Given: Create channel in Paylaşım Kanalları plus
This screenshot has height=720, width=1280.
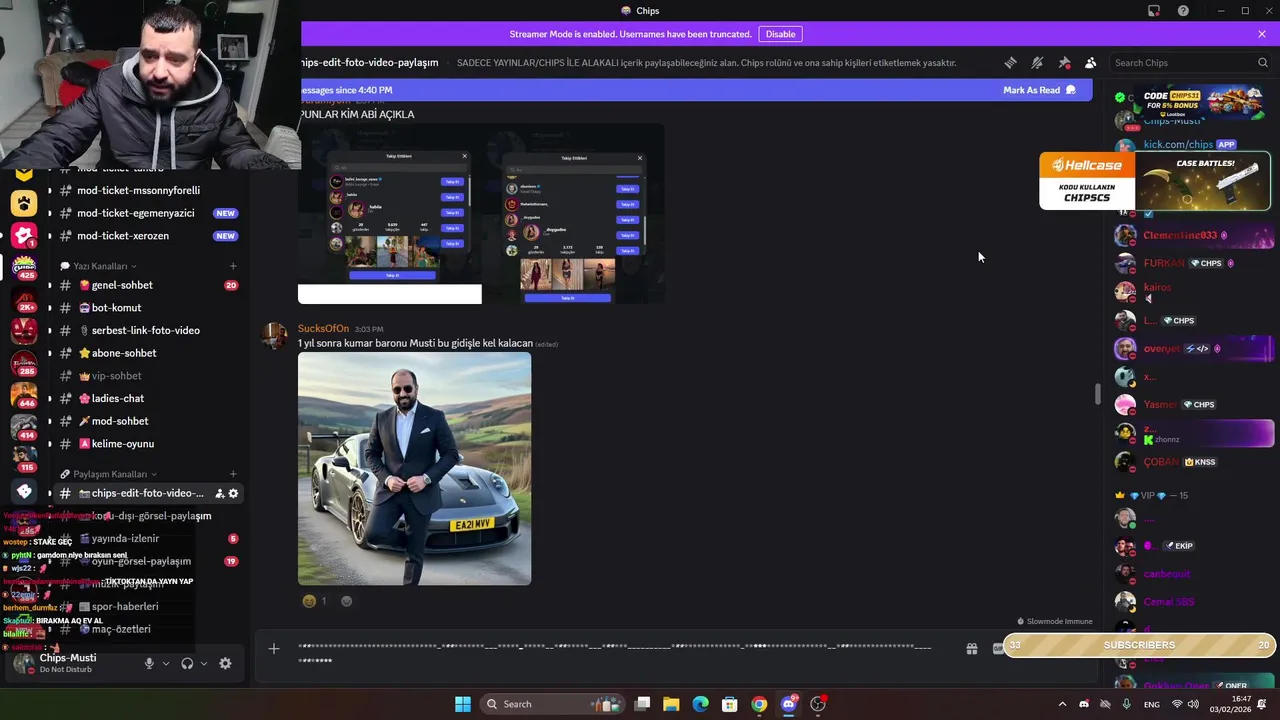Looking at the screenshot, I should pos(233,474).
